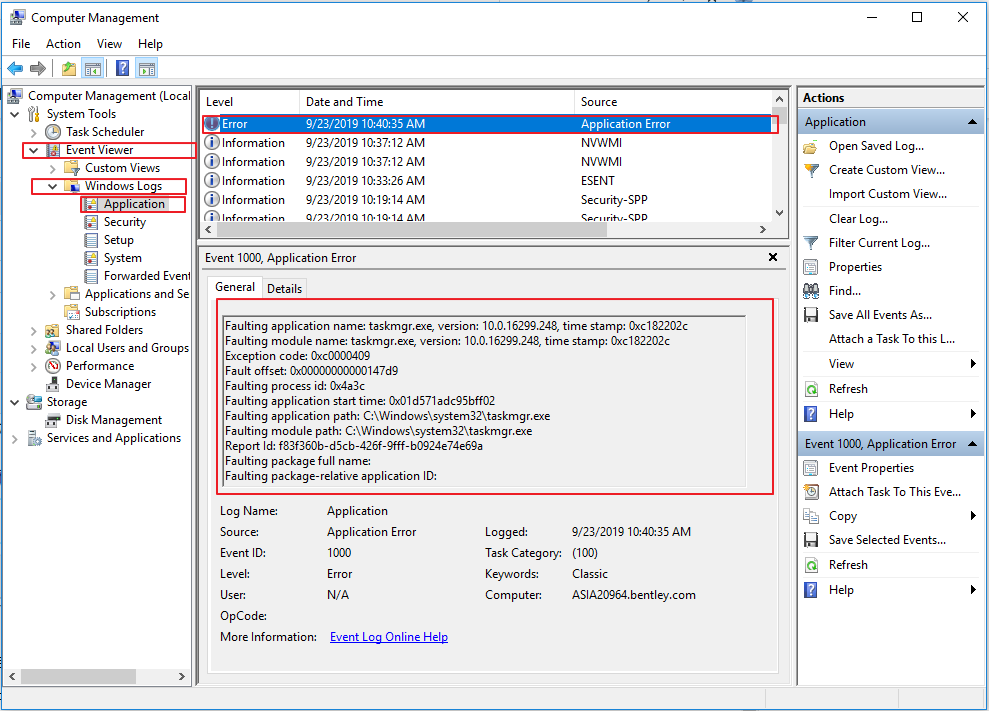
Task: Select the Performance node in the tree
Action: (99, 366)
